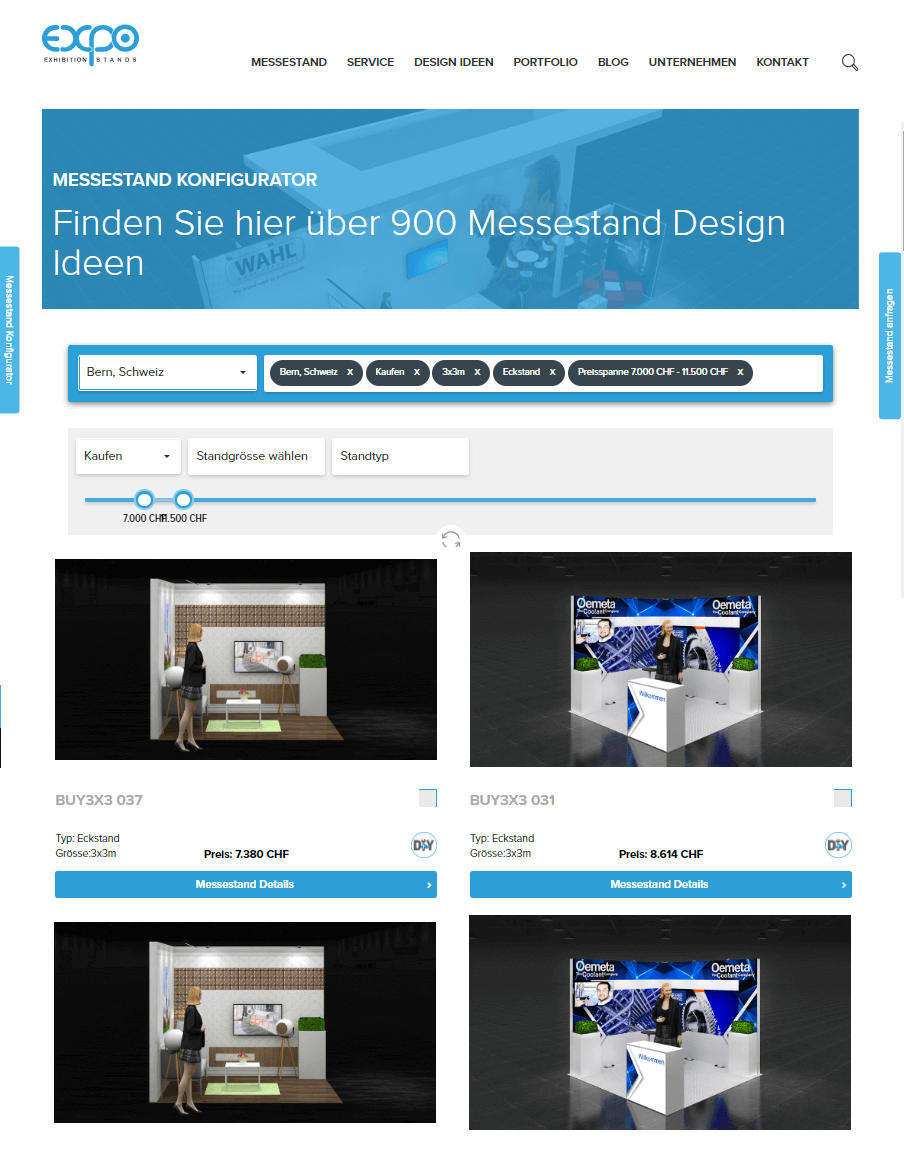Expand 'Standgrösse wählen' selector
The width and height of the screenshot is (904, 1152).
pyautogui.click(x=256, y=456)
